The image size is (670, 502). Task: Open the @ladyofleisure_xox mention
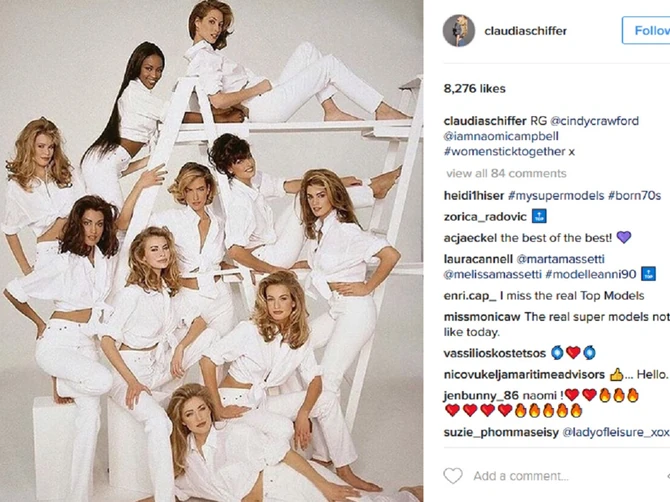(x=615, y=432)
